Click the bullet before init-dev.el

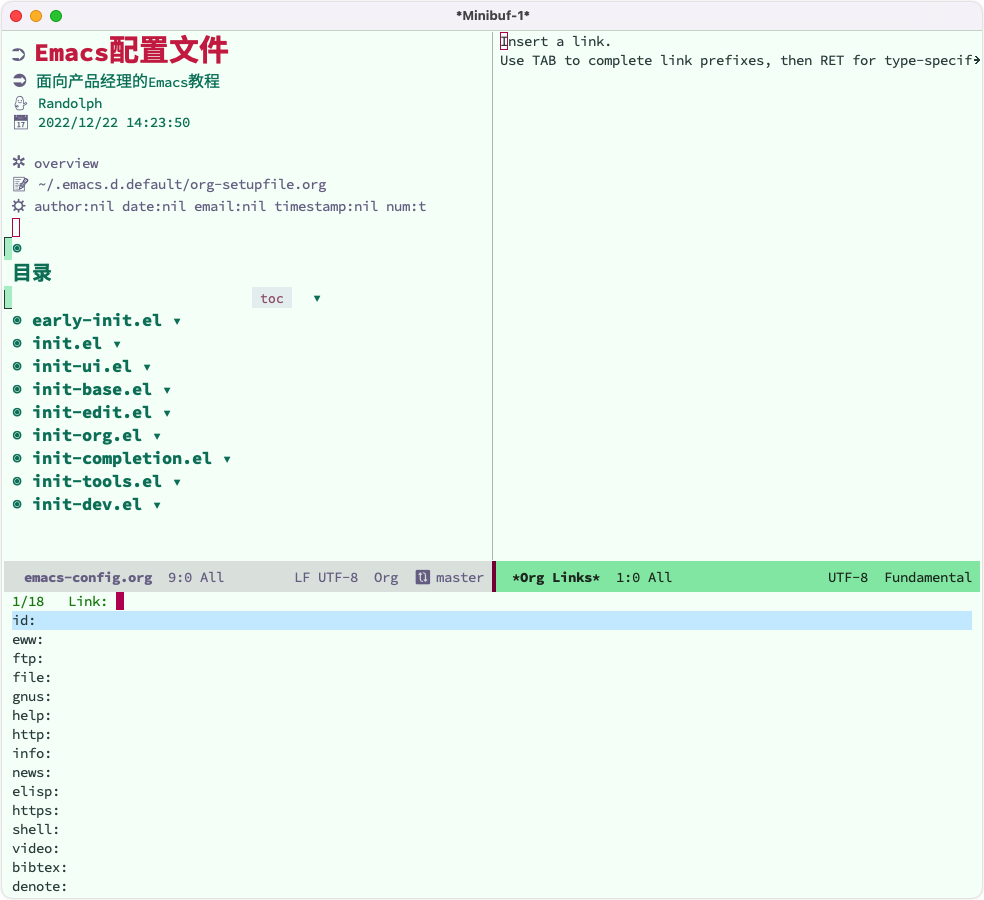tap(18, 505)
